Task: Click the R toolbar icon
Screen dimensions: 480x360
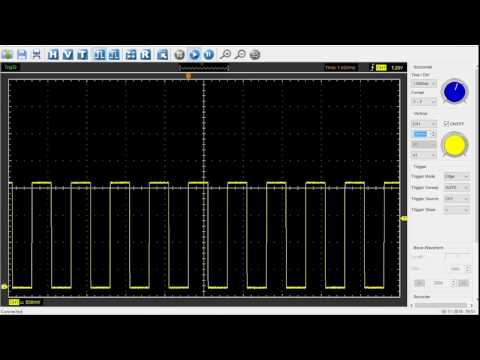Action: pyautogui.click(x=145, y=54)
